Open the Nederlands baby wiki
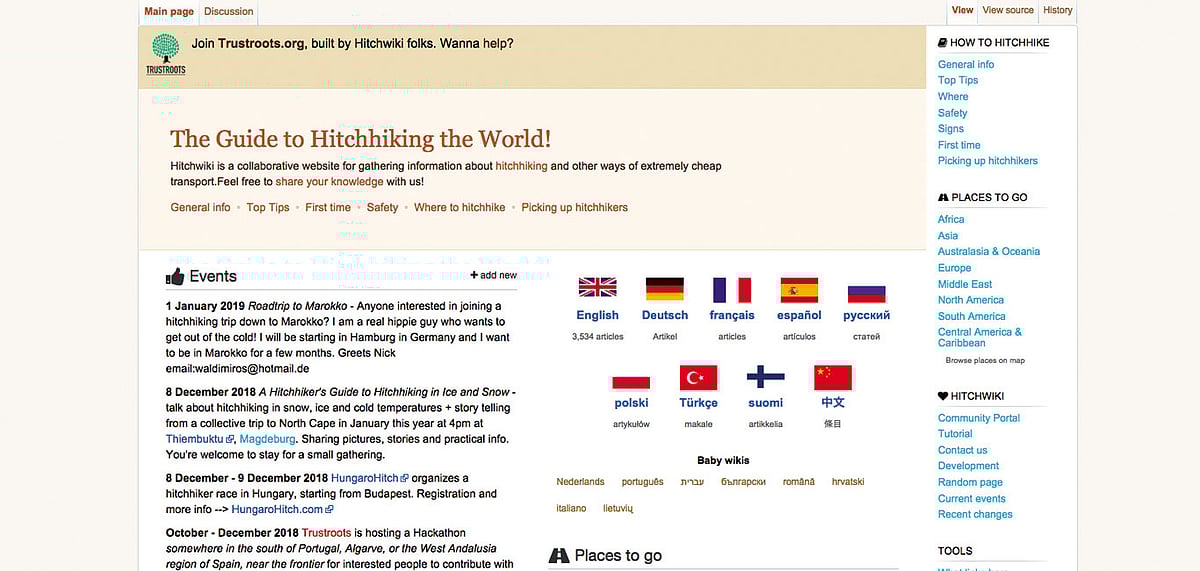The width and height of the screenshot is (1200, 571). pos(581,482)
